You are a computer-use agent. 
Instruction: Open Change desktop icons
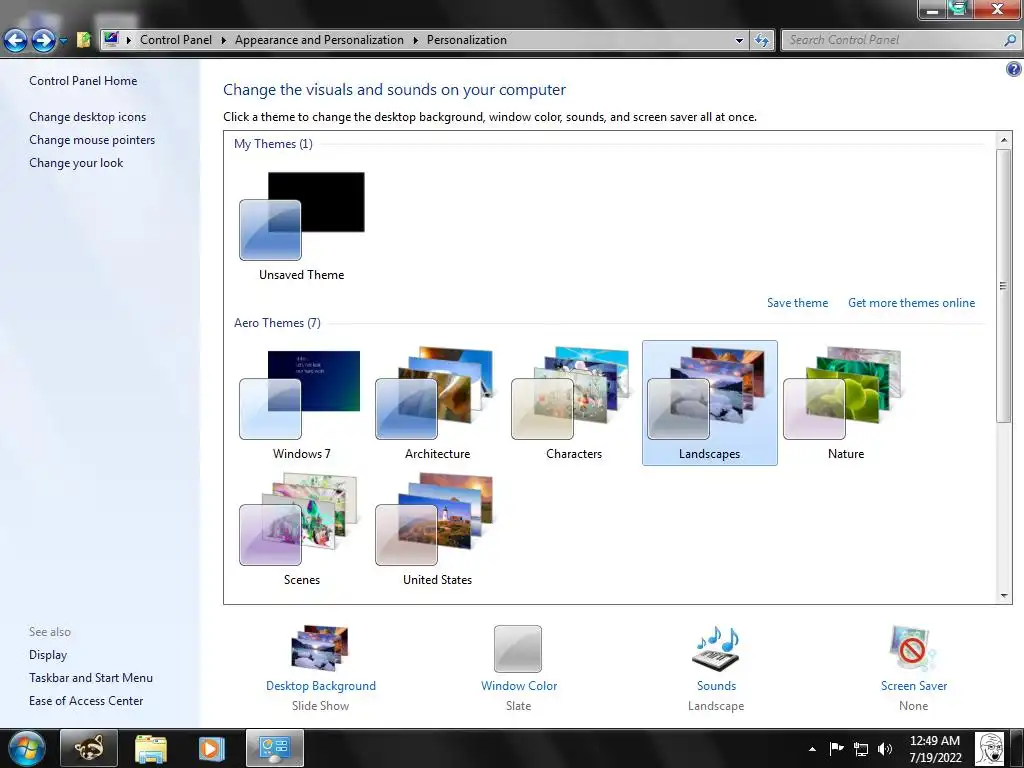88,117
